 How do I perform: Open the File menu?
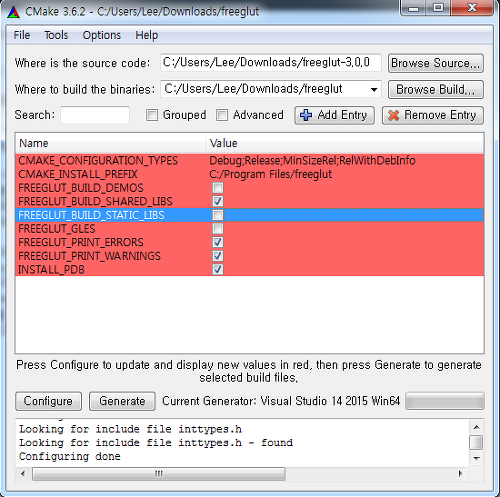(22, 35)
